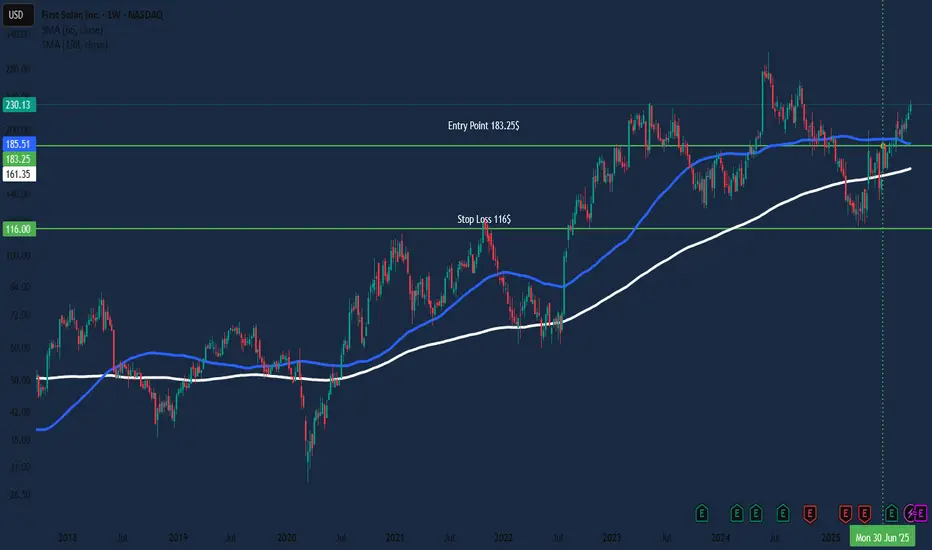Click the blue 185.51 SMA price label
This screenshot has width=932, height=550.
tap(19, 144)
